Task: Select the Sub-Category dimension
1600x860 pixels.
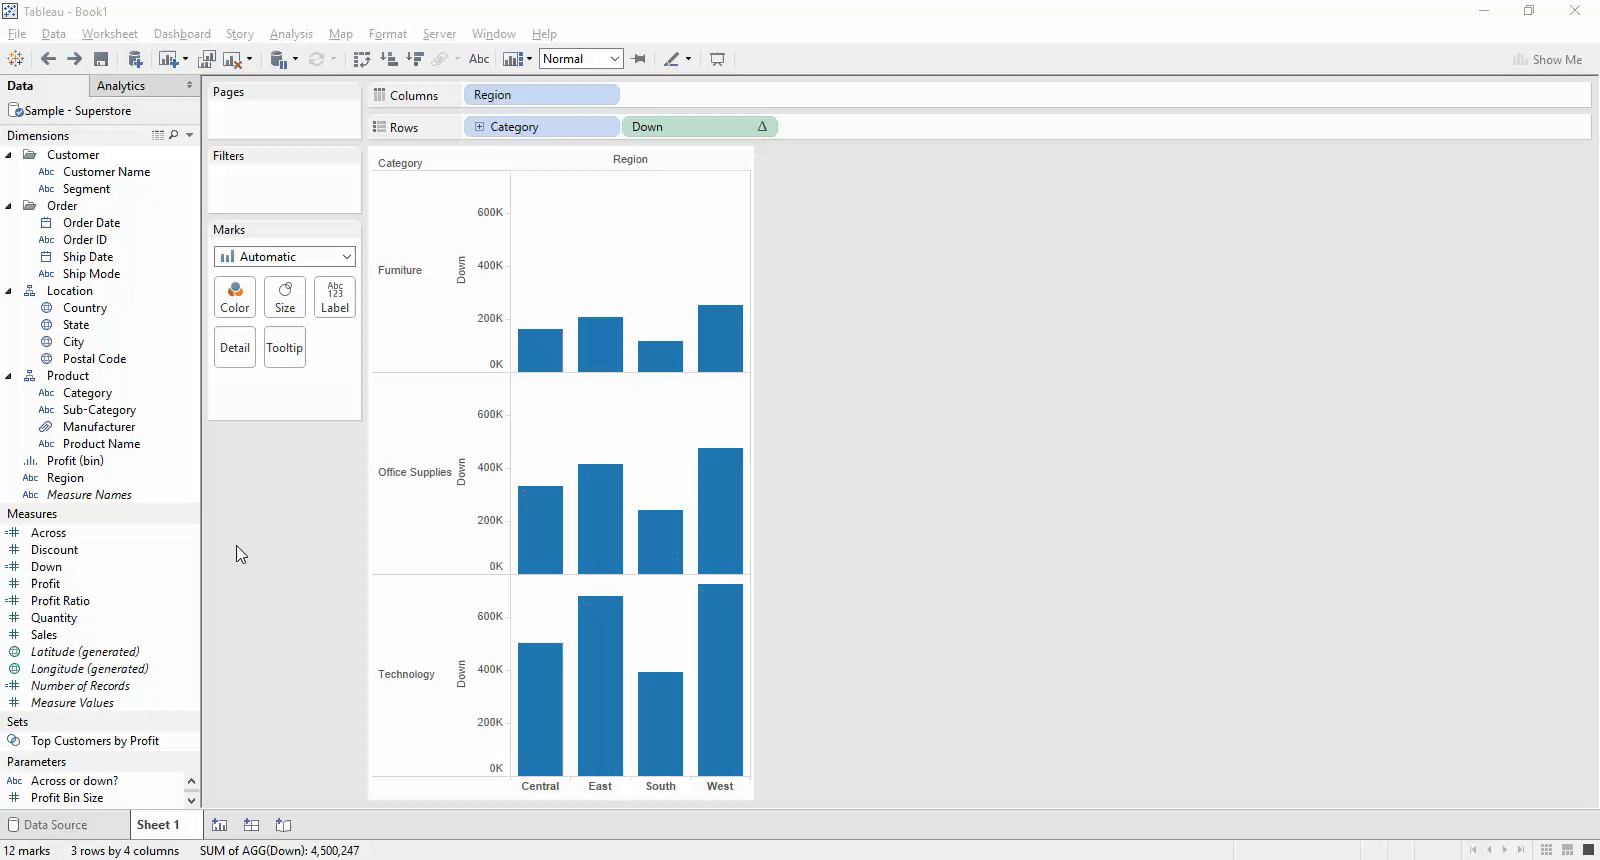Action: (x=99, y=410)
